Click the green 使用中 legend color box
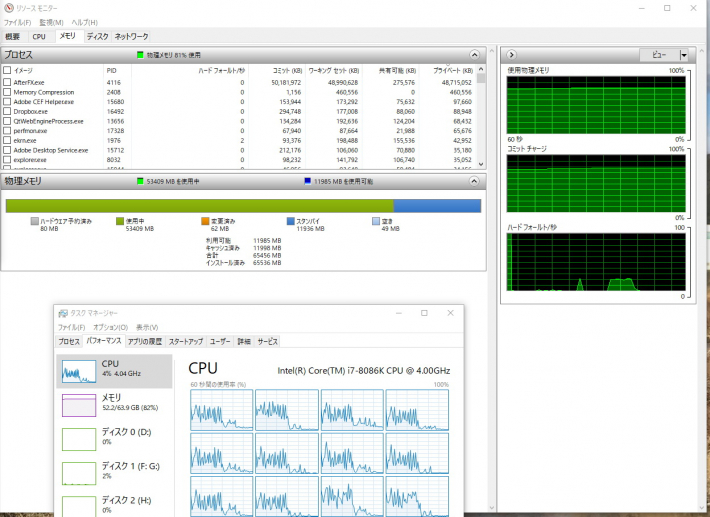Viewport: 710px width, 517px height. tap(118, 220)
